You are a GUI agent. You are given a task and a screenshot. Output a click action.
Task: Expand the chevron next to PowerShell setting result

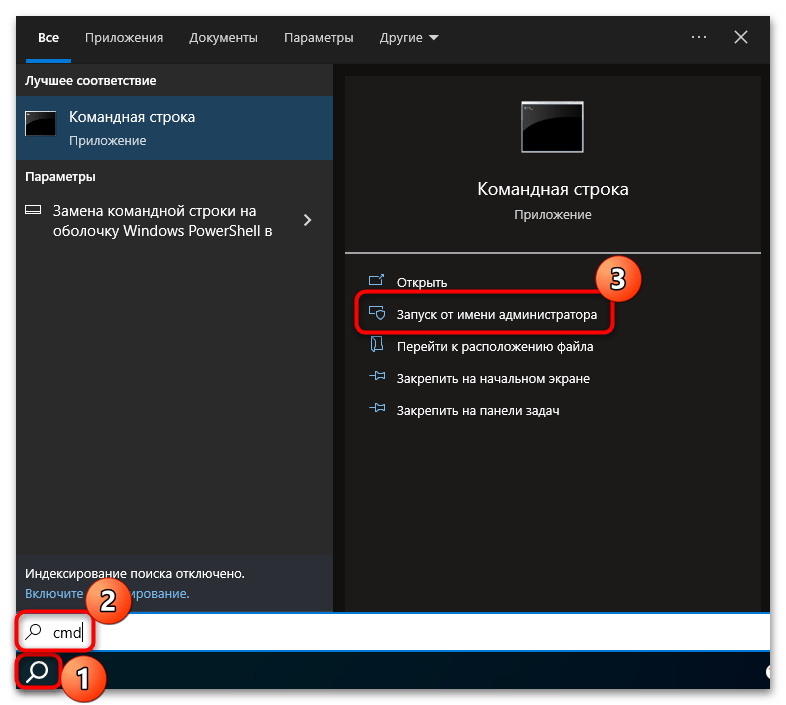307,220
